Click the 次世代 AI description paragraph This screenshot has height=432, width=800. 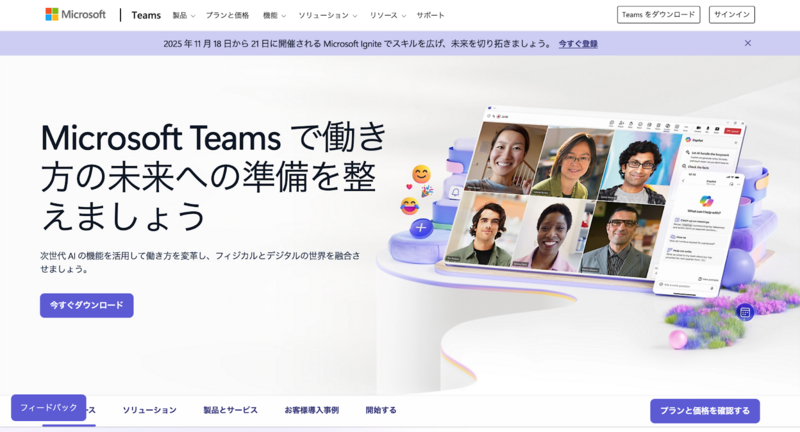(x=201, y=262)
